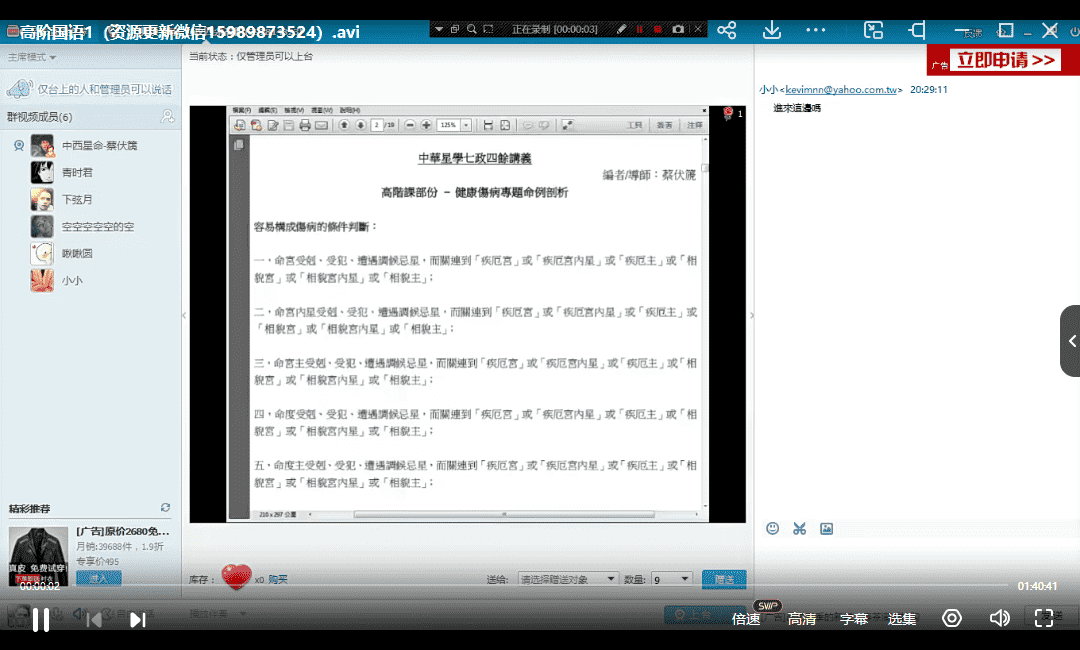Click the share icon in top bar

[727, 31]
